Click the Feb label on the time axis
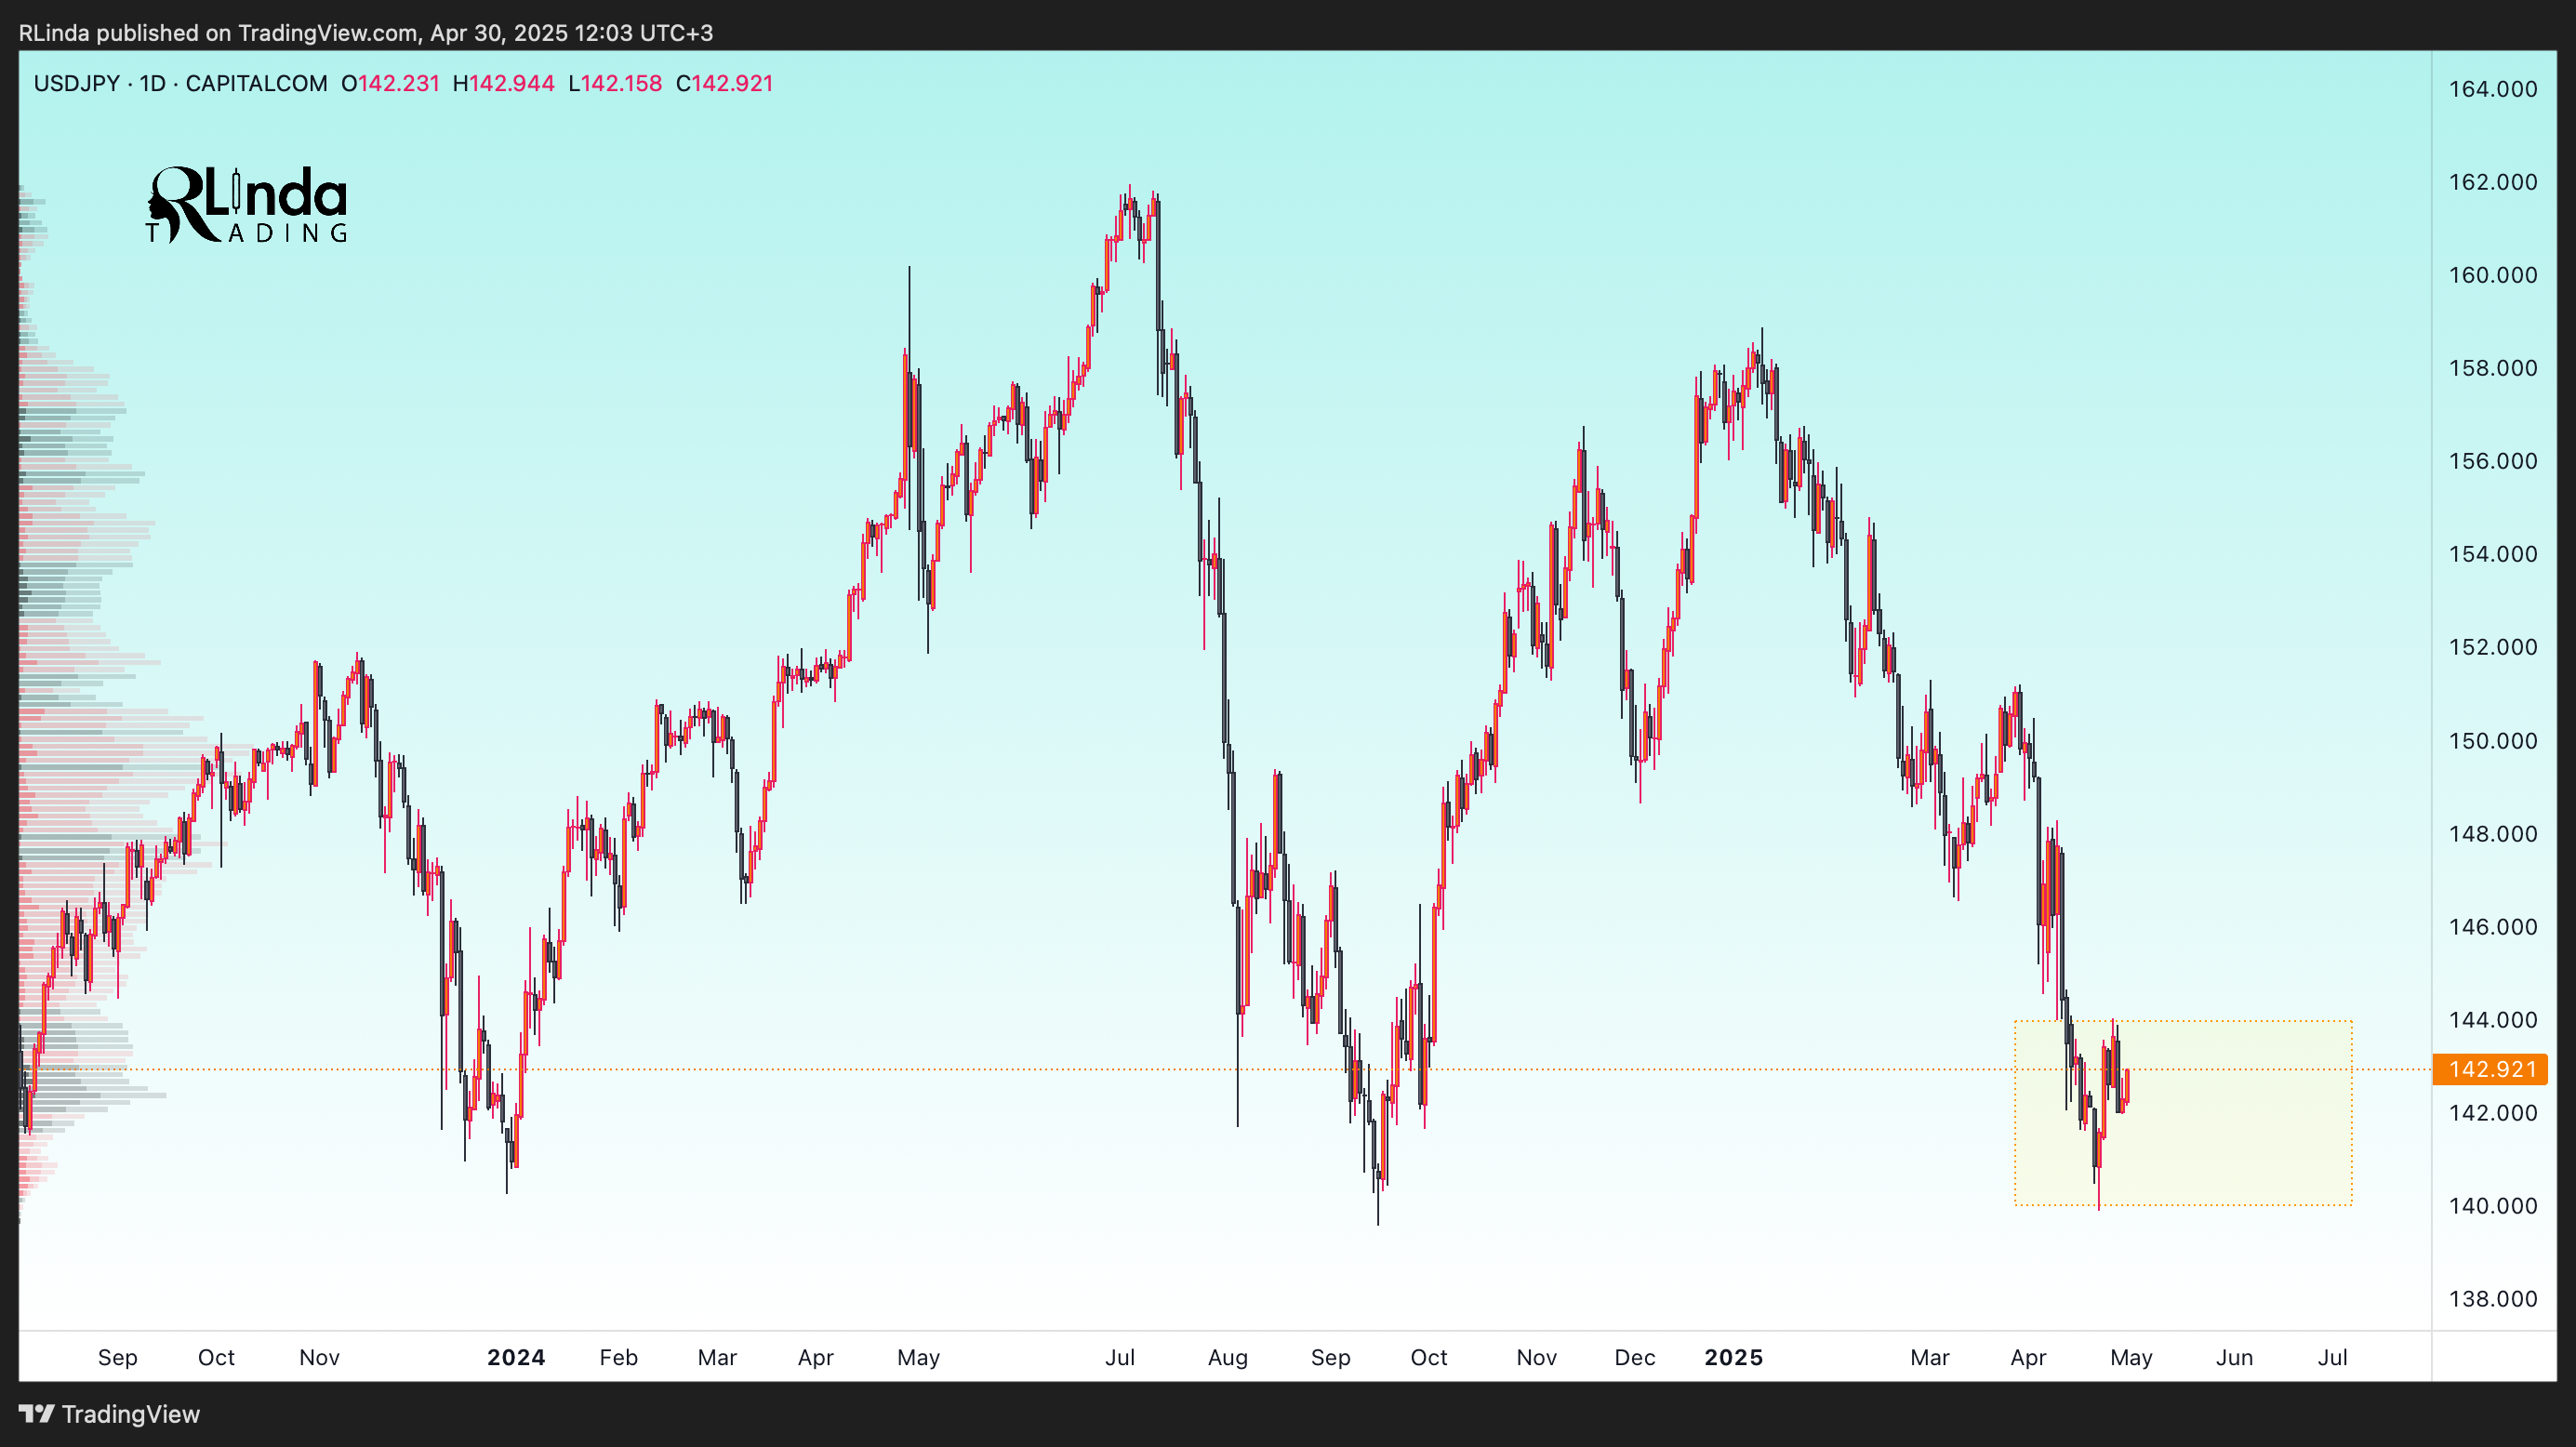2576x1447 pixels. click(618, 1357)
